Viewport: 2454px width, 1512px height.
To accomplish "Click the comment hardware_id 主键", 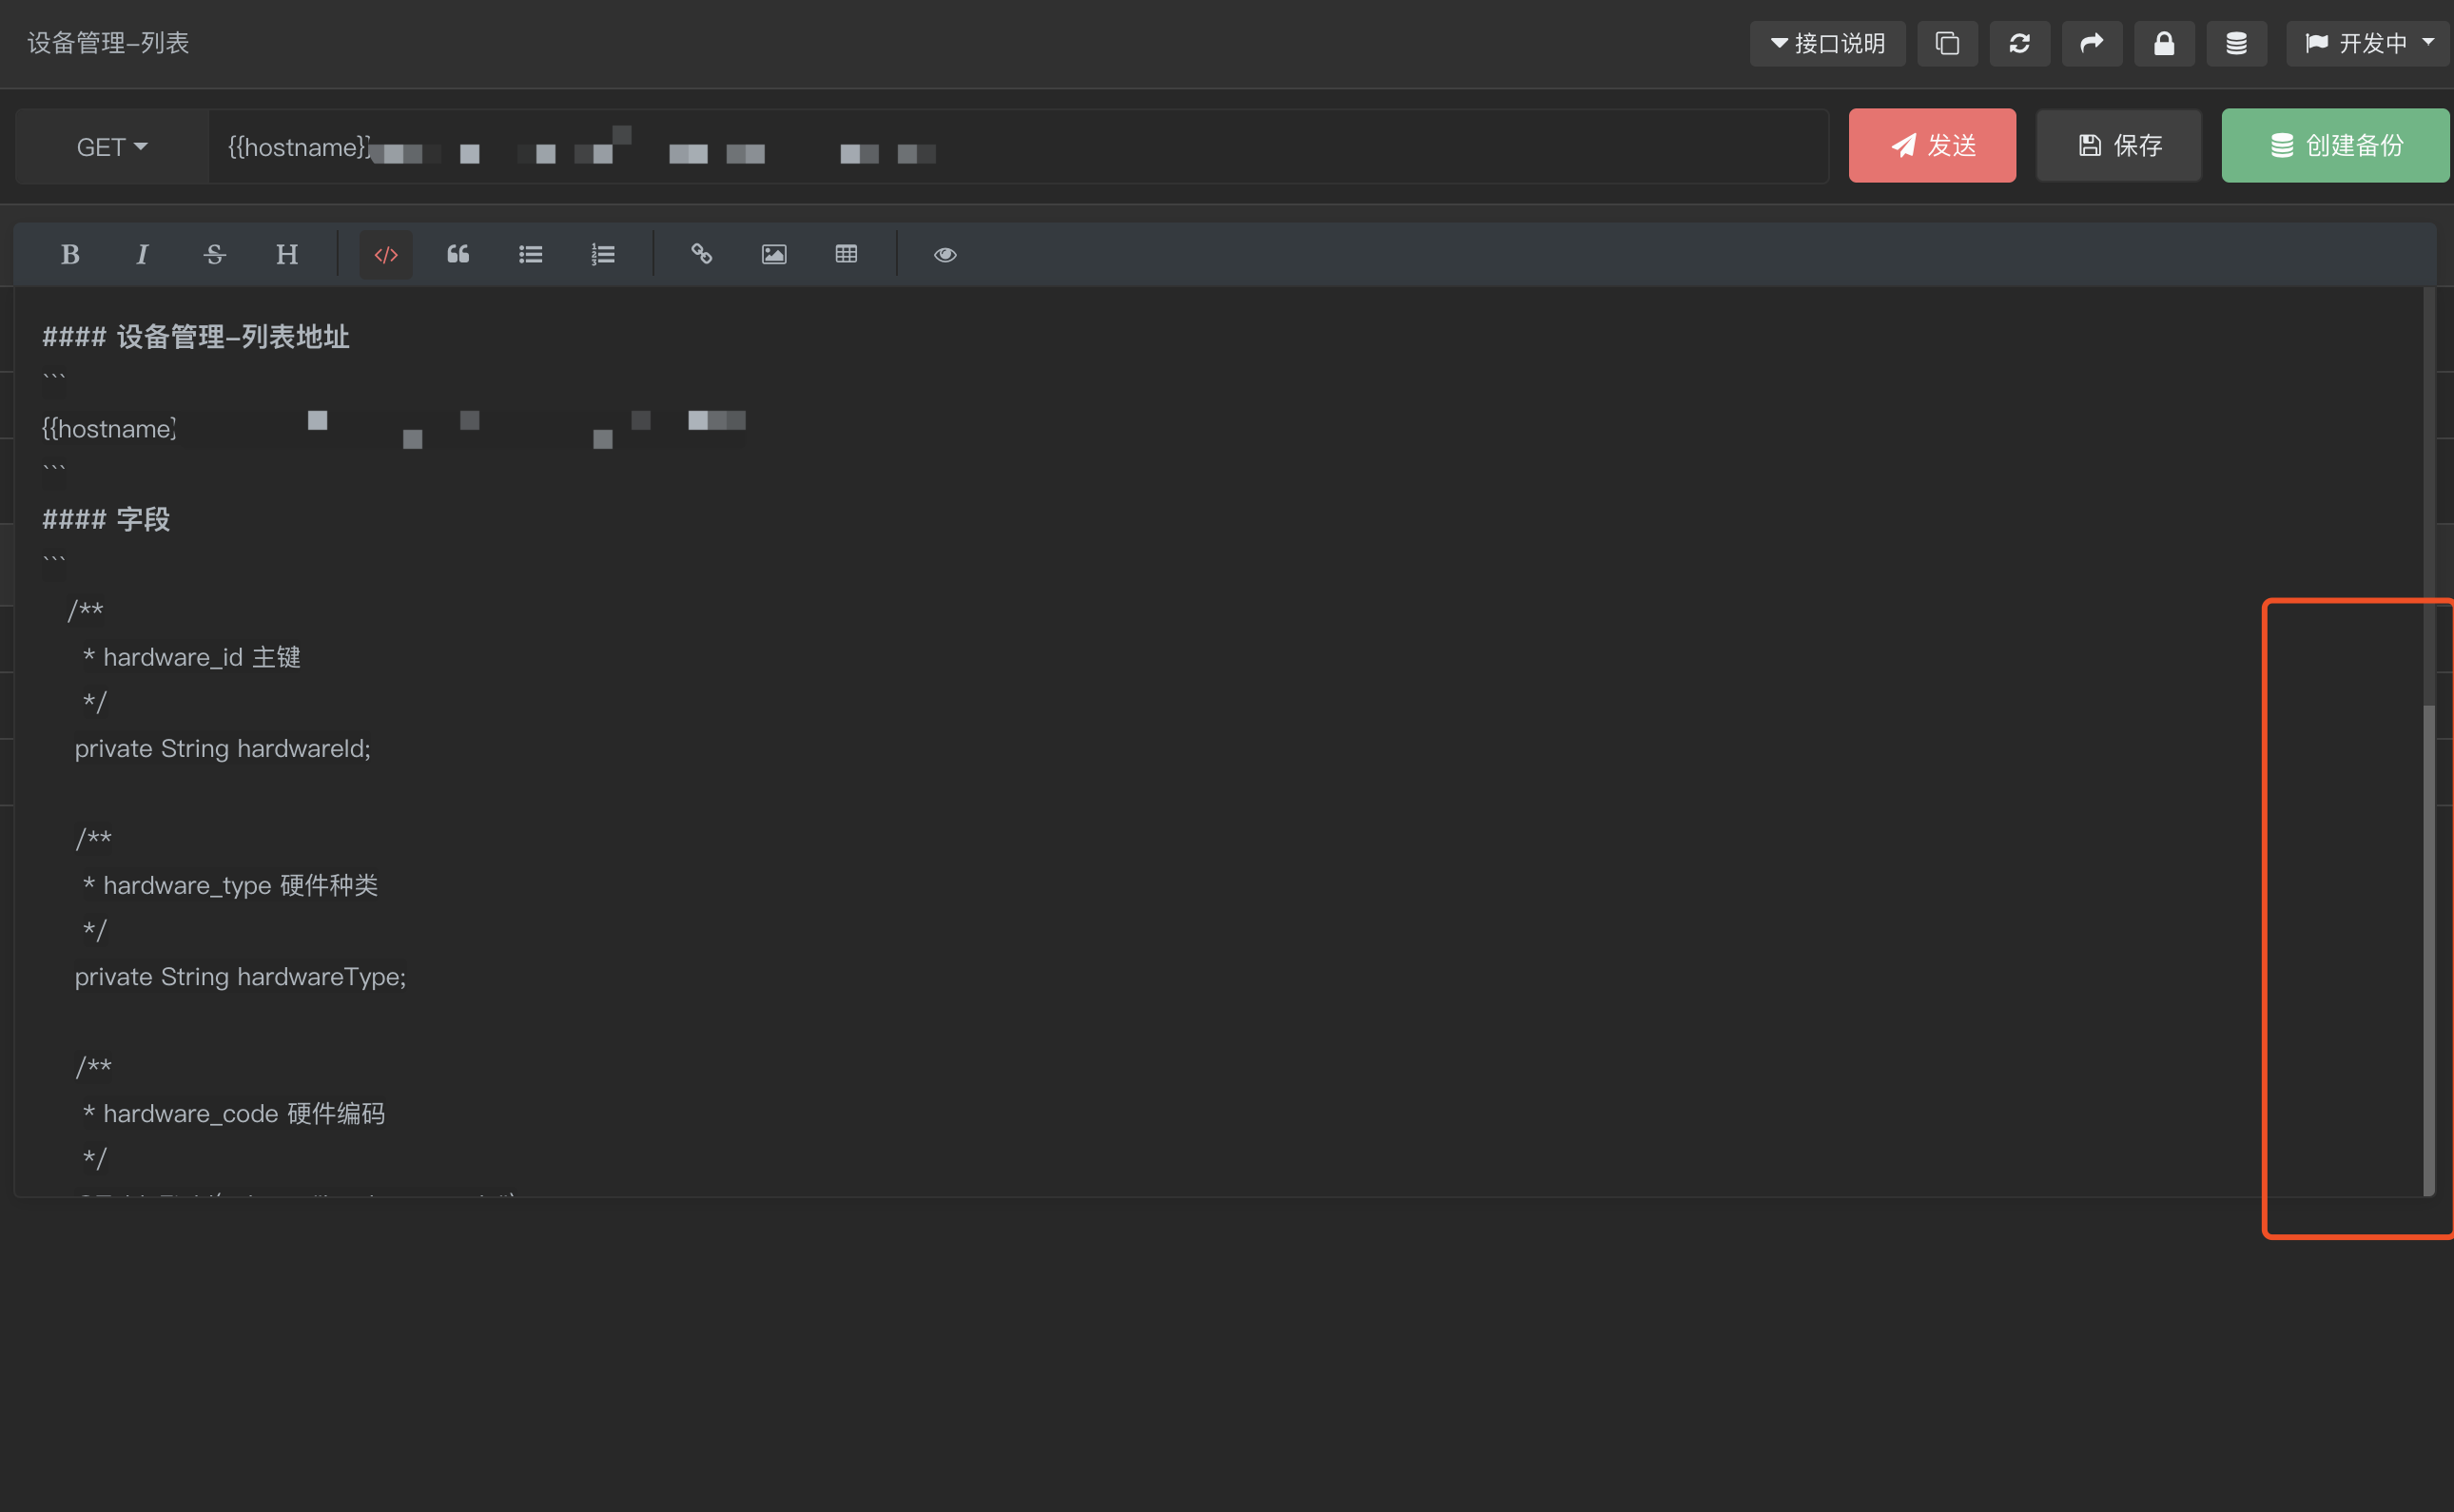I will click(x=192, y=657).
